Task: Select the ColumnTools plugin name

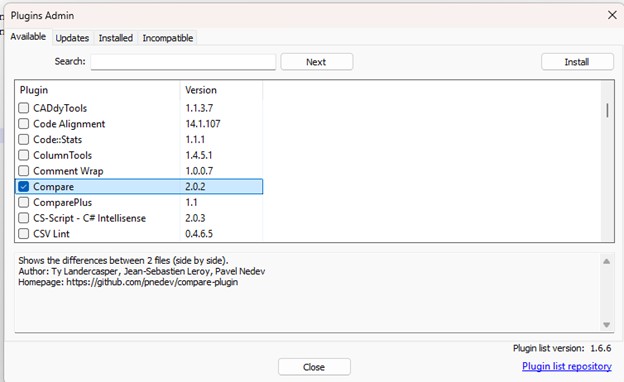Action: [x=62, y=155]
